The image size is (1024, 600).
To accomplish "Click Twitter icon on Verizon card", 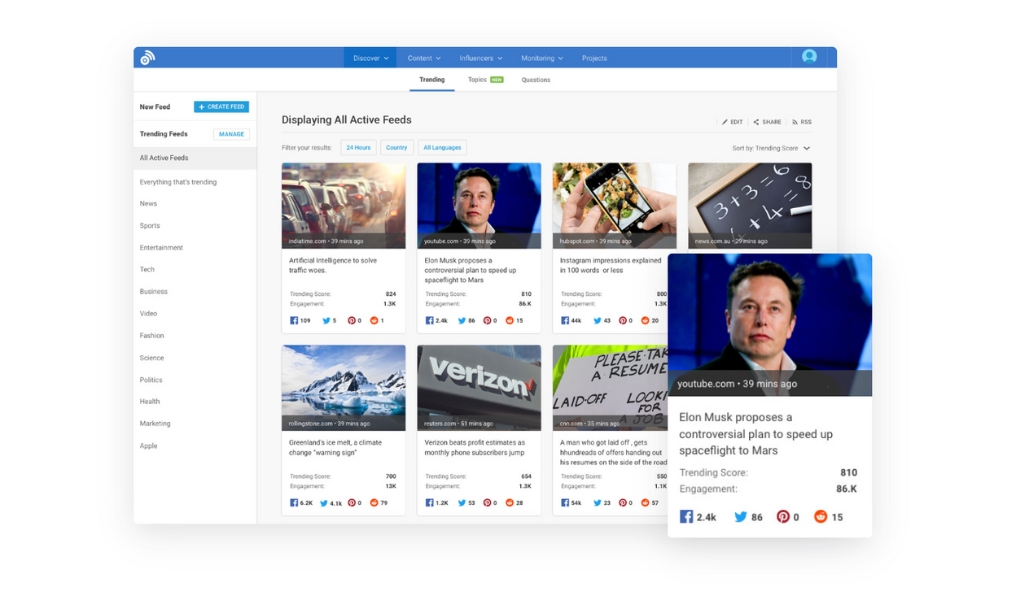I will (x=462, y=503).
